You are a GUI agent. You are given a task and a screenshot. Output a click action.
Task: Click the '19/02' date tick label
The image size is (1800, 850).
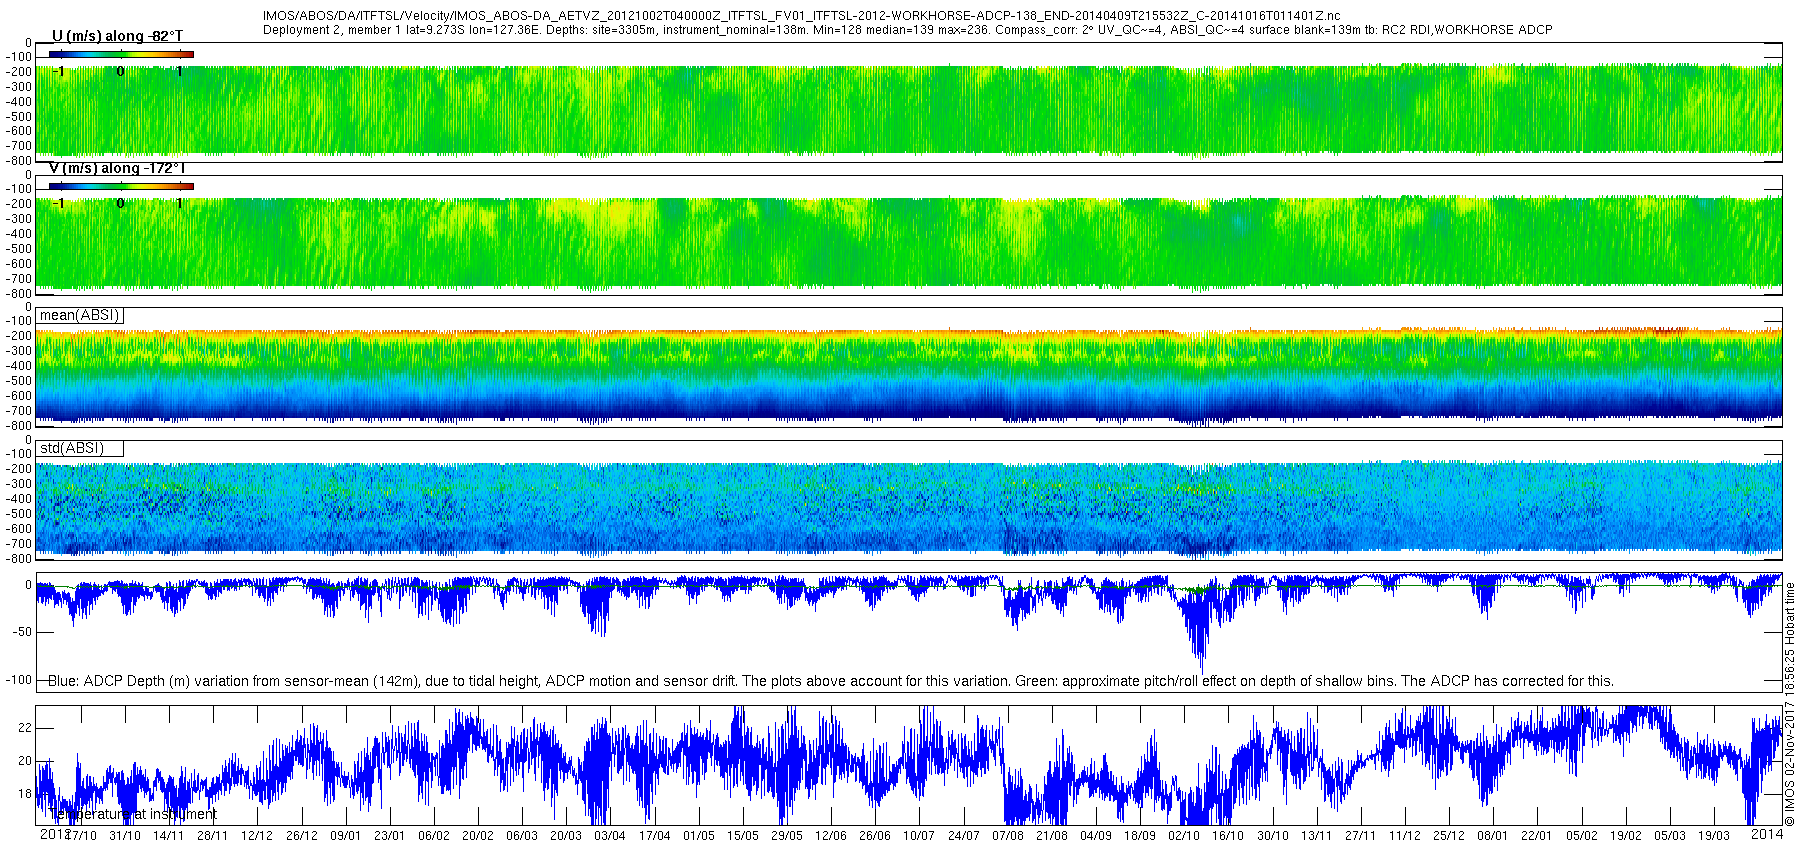pyautogui.click(x=1626, y=836)
